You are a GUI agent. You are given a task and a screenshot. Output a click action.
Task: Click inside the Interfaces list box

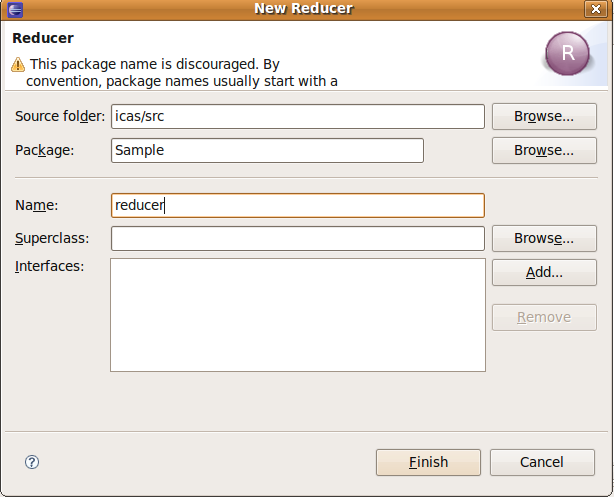coord(298,315)
